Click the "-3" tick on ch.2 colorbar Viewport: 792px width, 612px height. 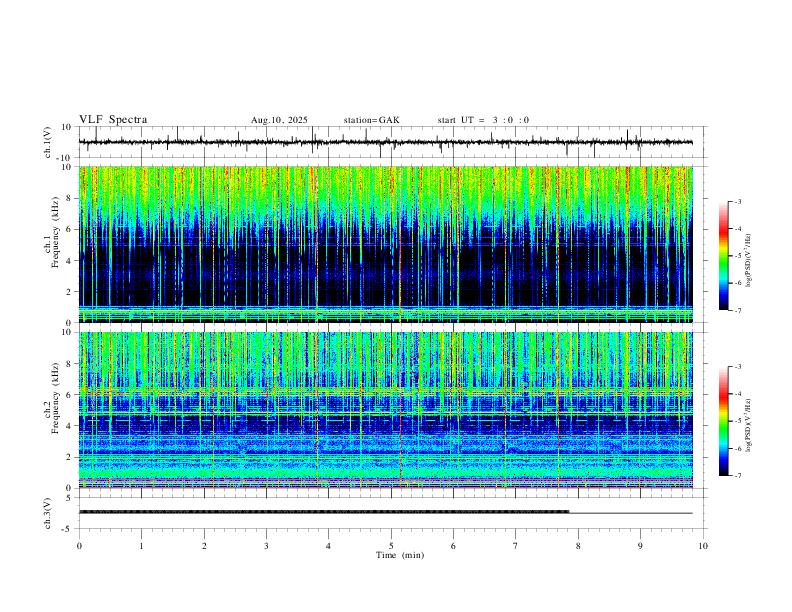point(737,367)
